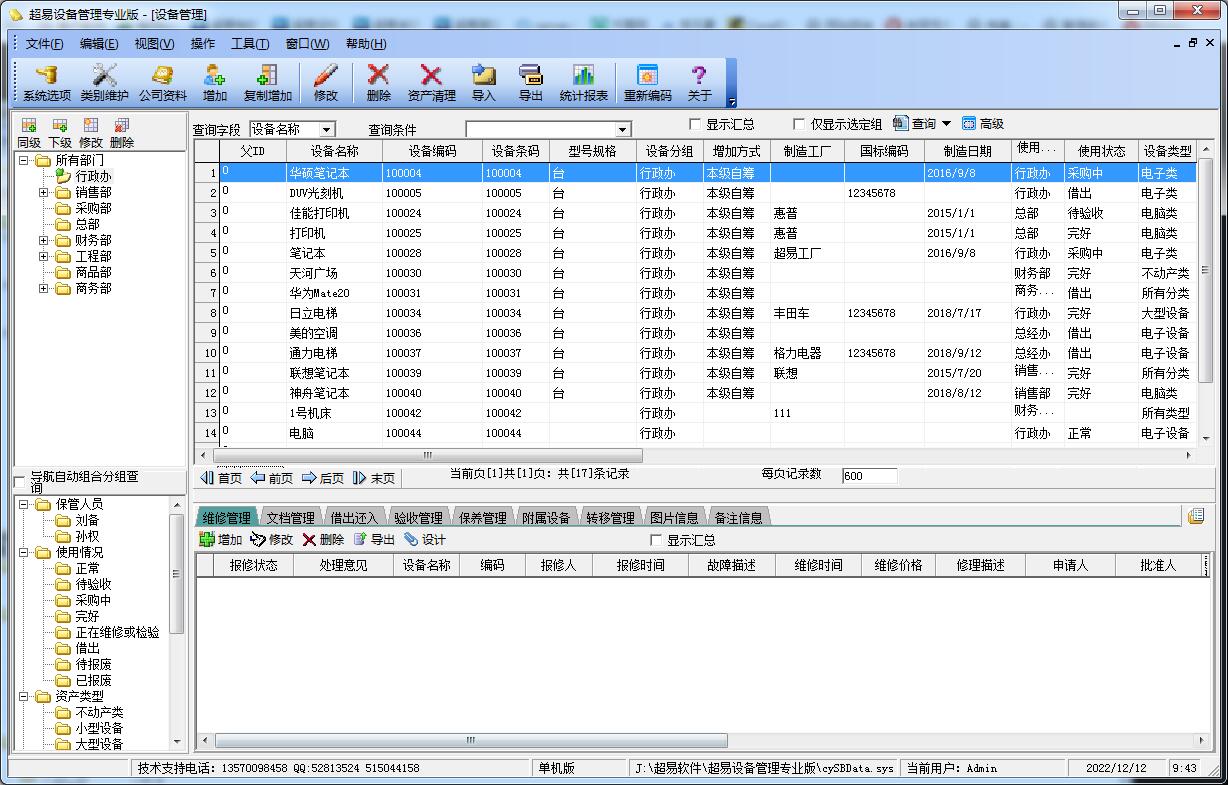Check 导航自动组合分组查询 checkbox
Image resolution: width=1228 pixels, height=785 pixels.
point(20,482)
